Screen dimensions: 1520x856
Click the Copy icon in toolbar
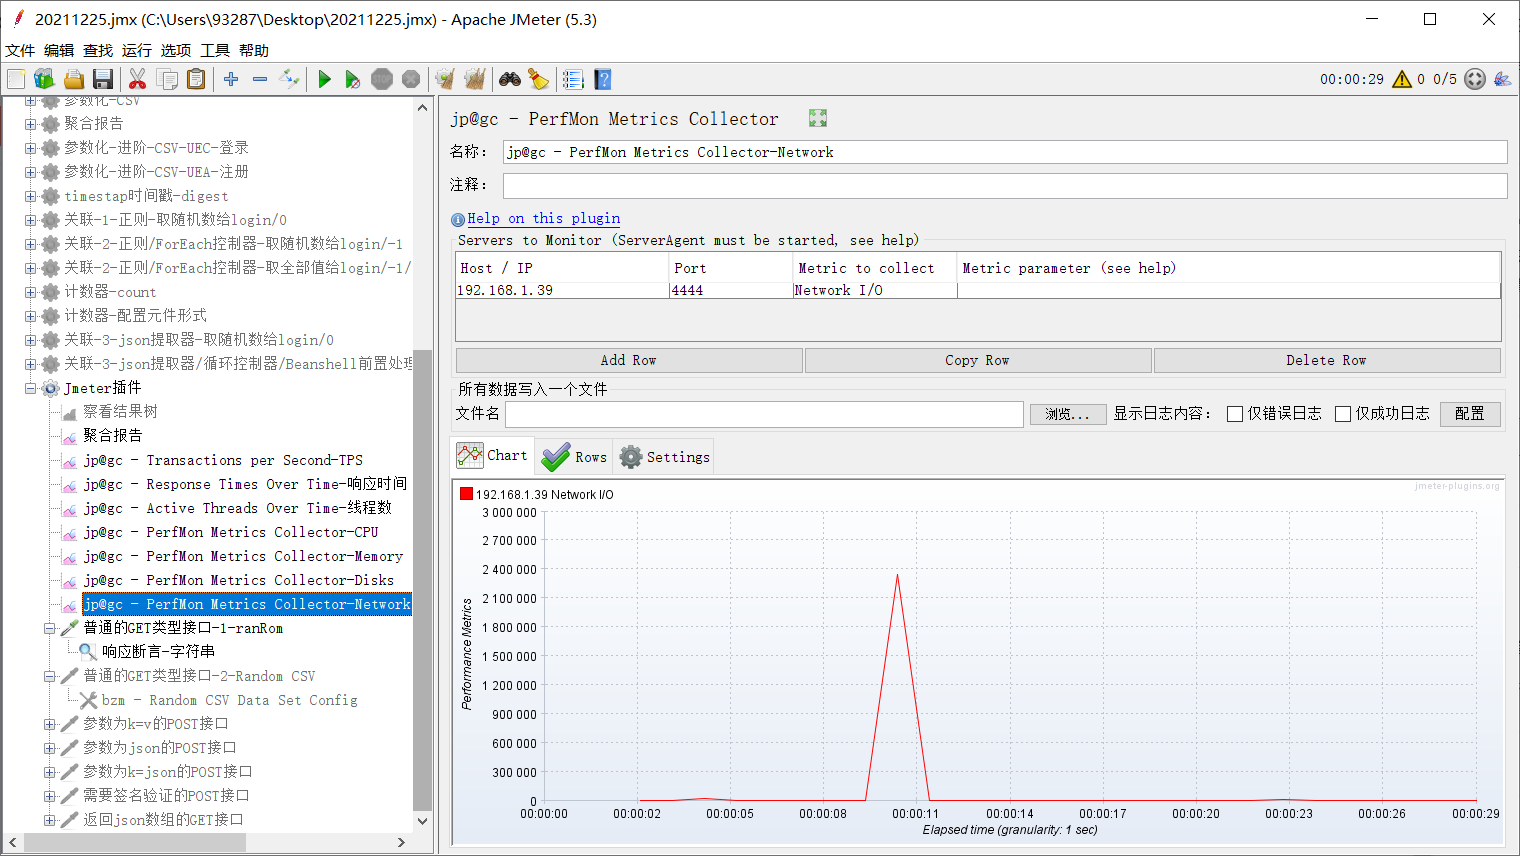pyautogui.click(x=168, y=79)
